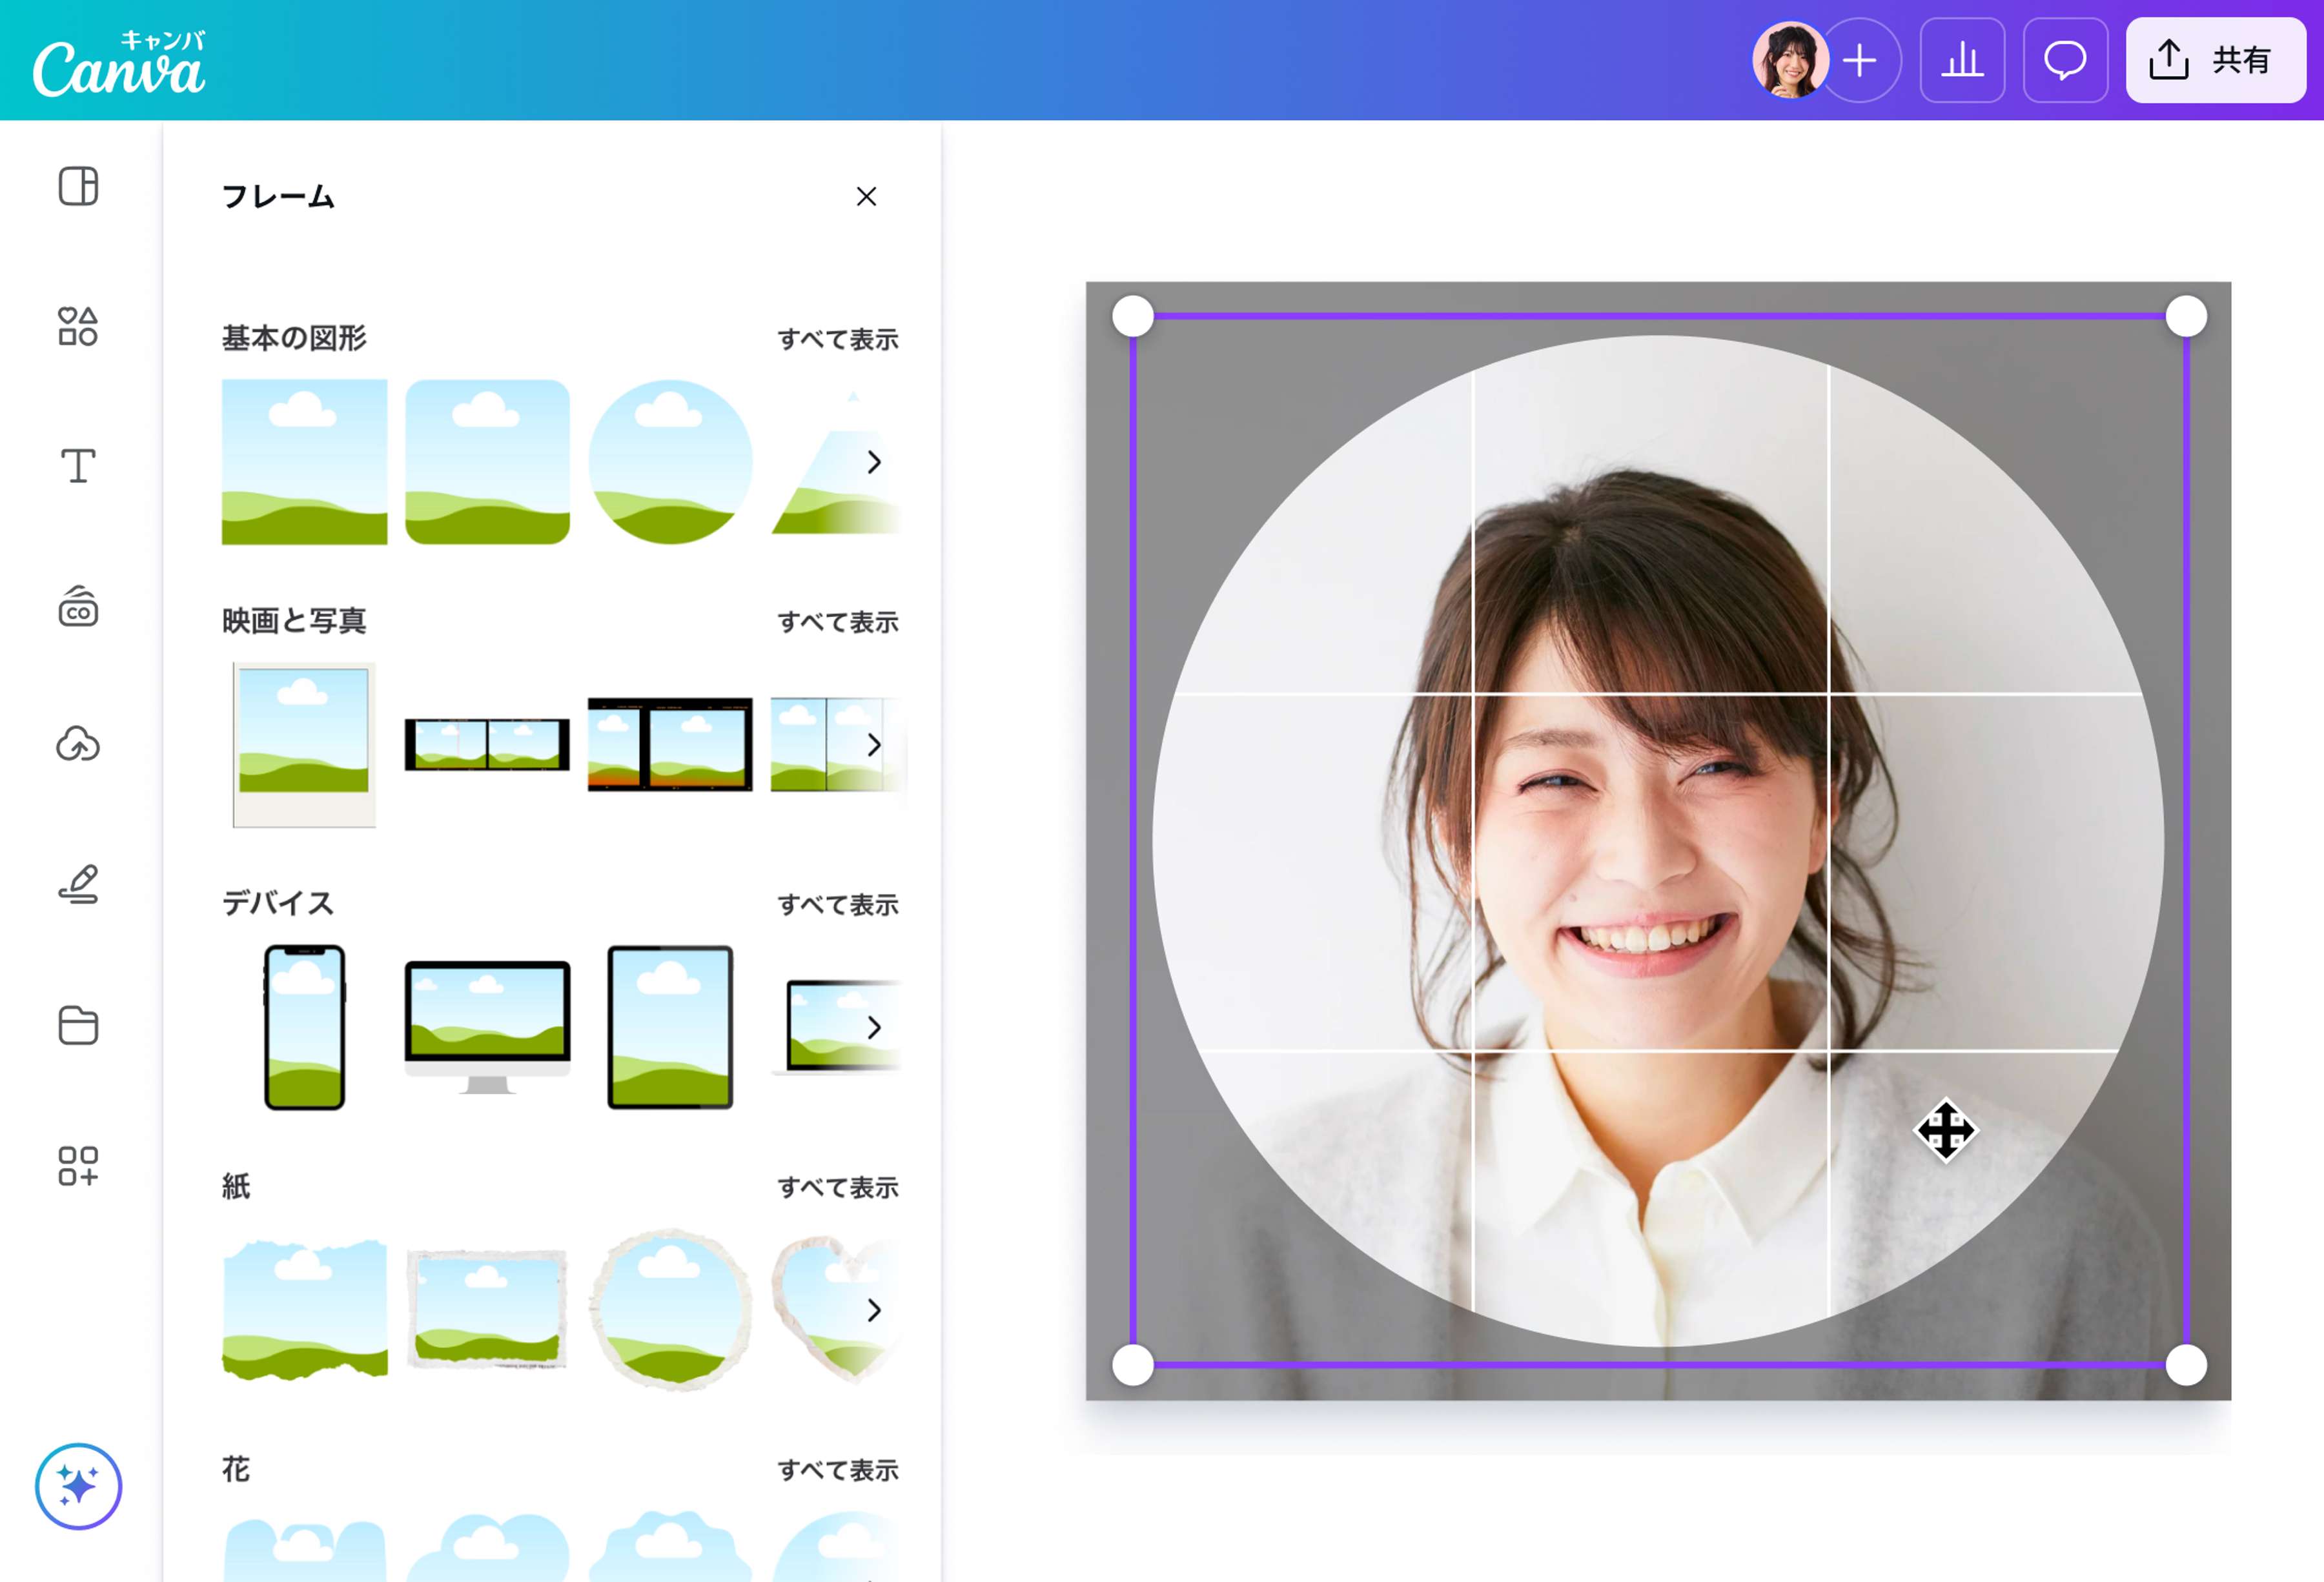
Task: Show all in 基本の図形 section
Action: [838, 339]
